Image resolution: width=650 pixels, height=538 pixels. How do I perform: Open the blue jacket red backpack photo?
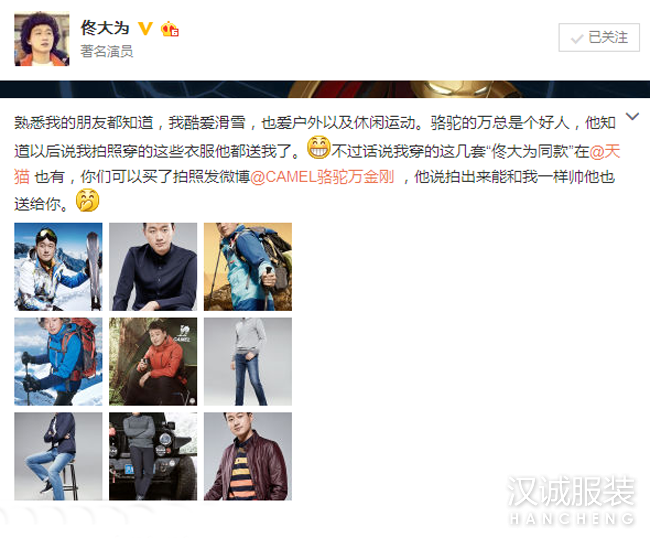(58, 361)
